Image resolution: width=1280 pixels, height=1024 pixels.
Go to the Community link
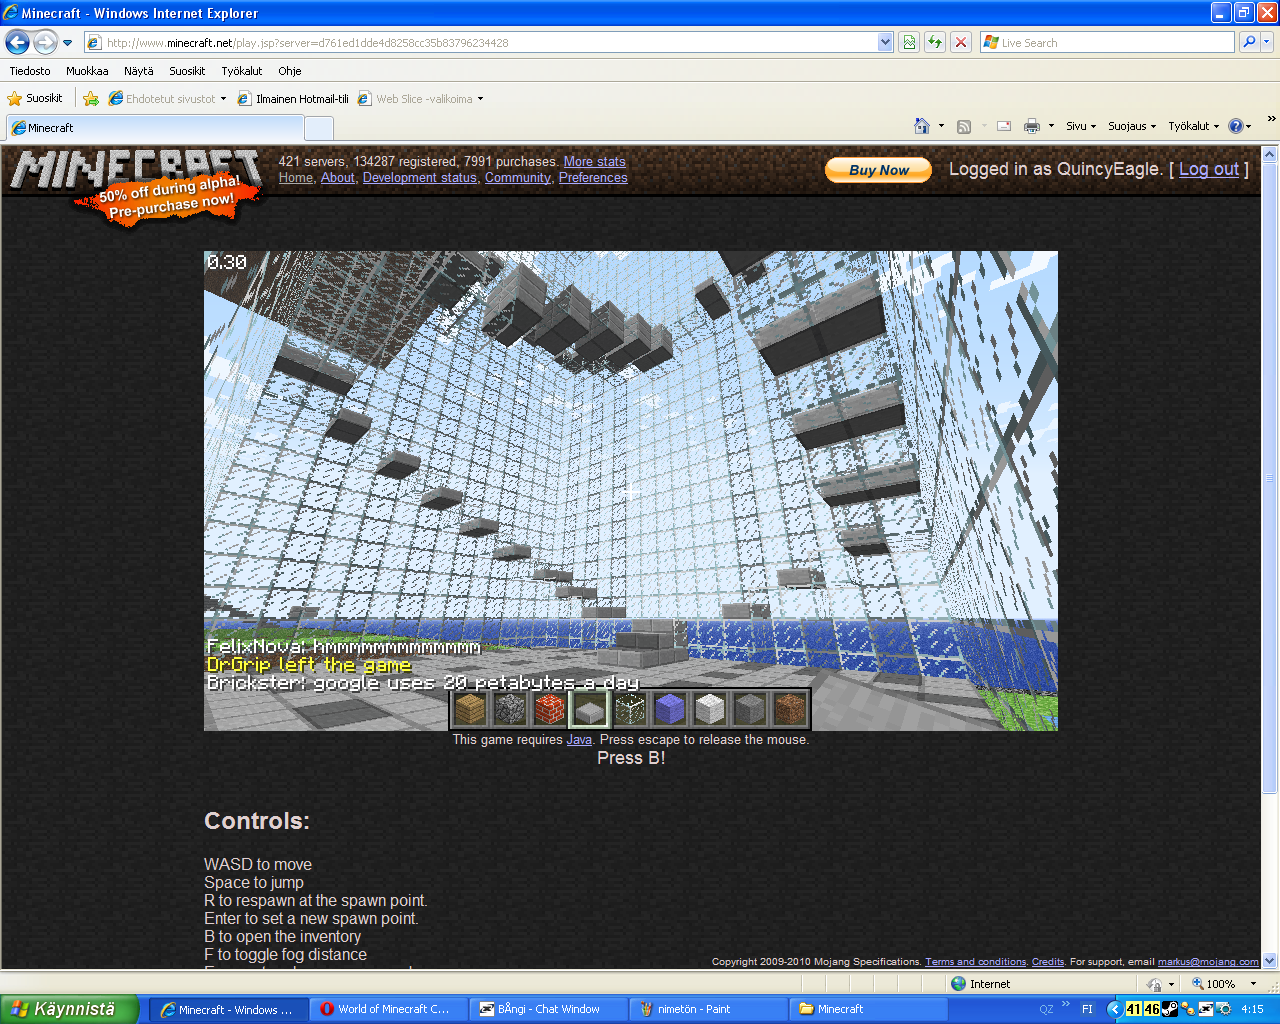tap(518, 177)
